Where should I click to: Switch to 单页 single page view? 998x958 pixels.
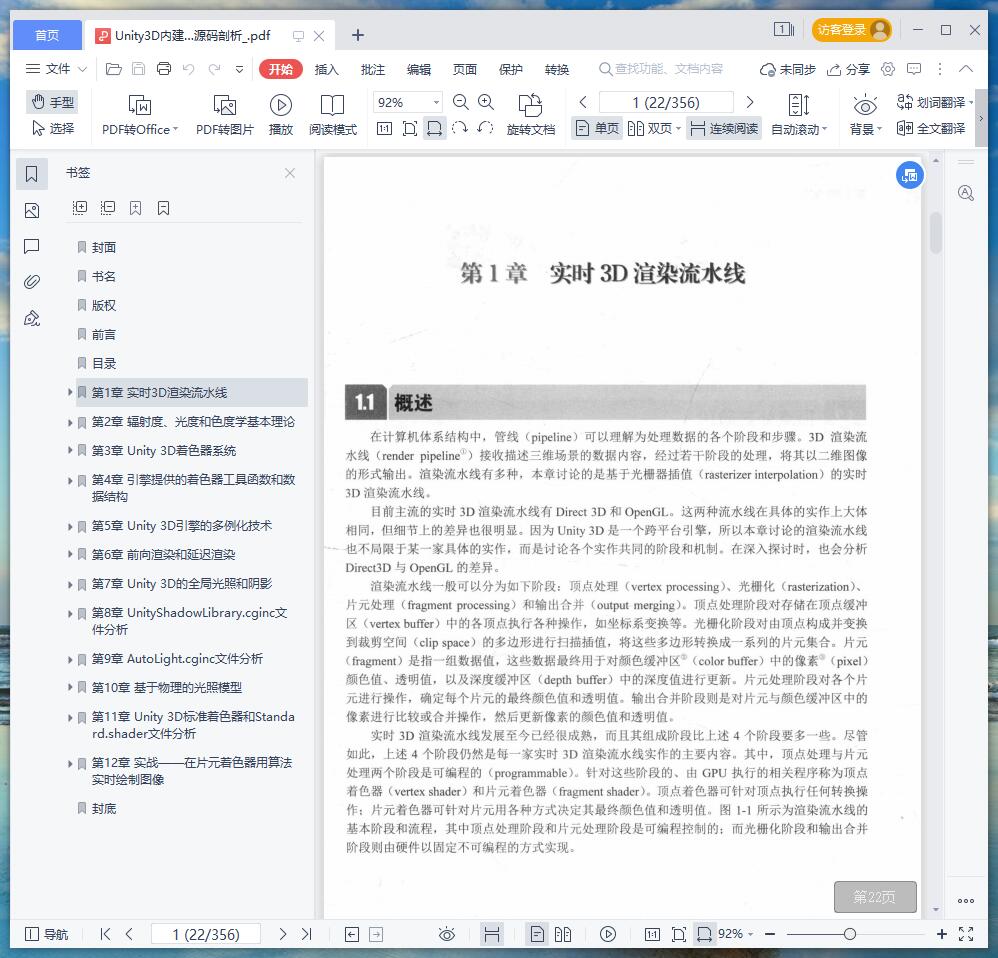pyautogui.click(x=597, y=129)
